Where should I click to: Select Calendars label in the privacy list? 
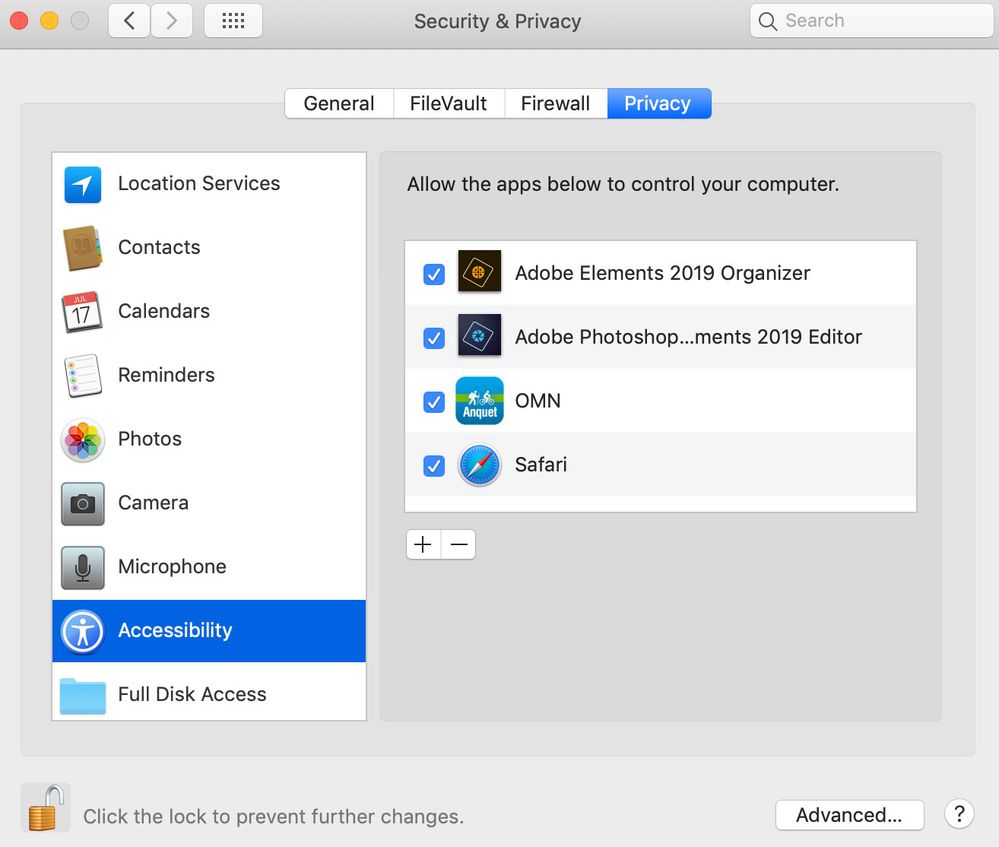click(x=164, y=311)
